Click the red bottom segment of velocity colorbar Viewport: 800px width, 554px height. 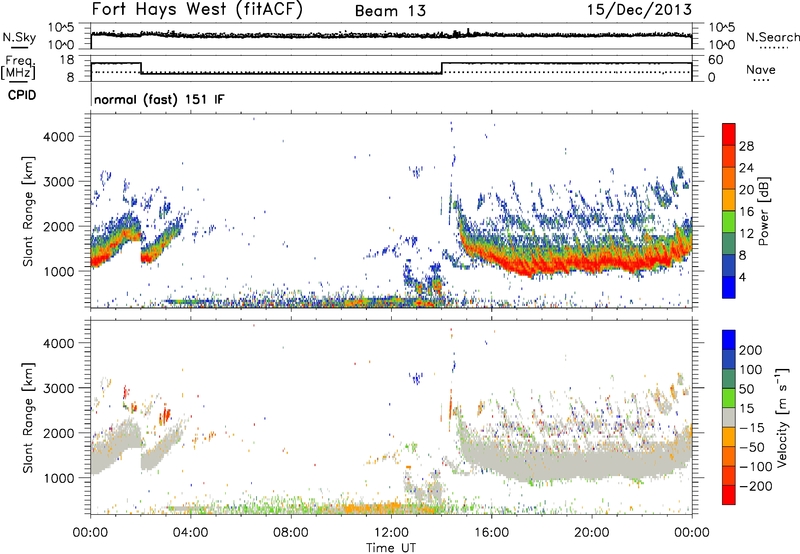tap(729, 495)
